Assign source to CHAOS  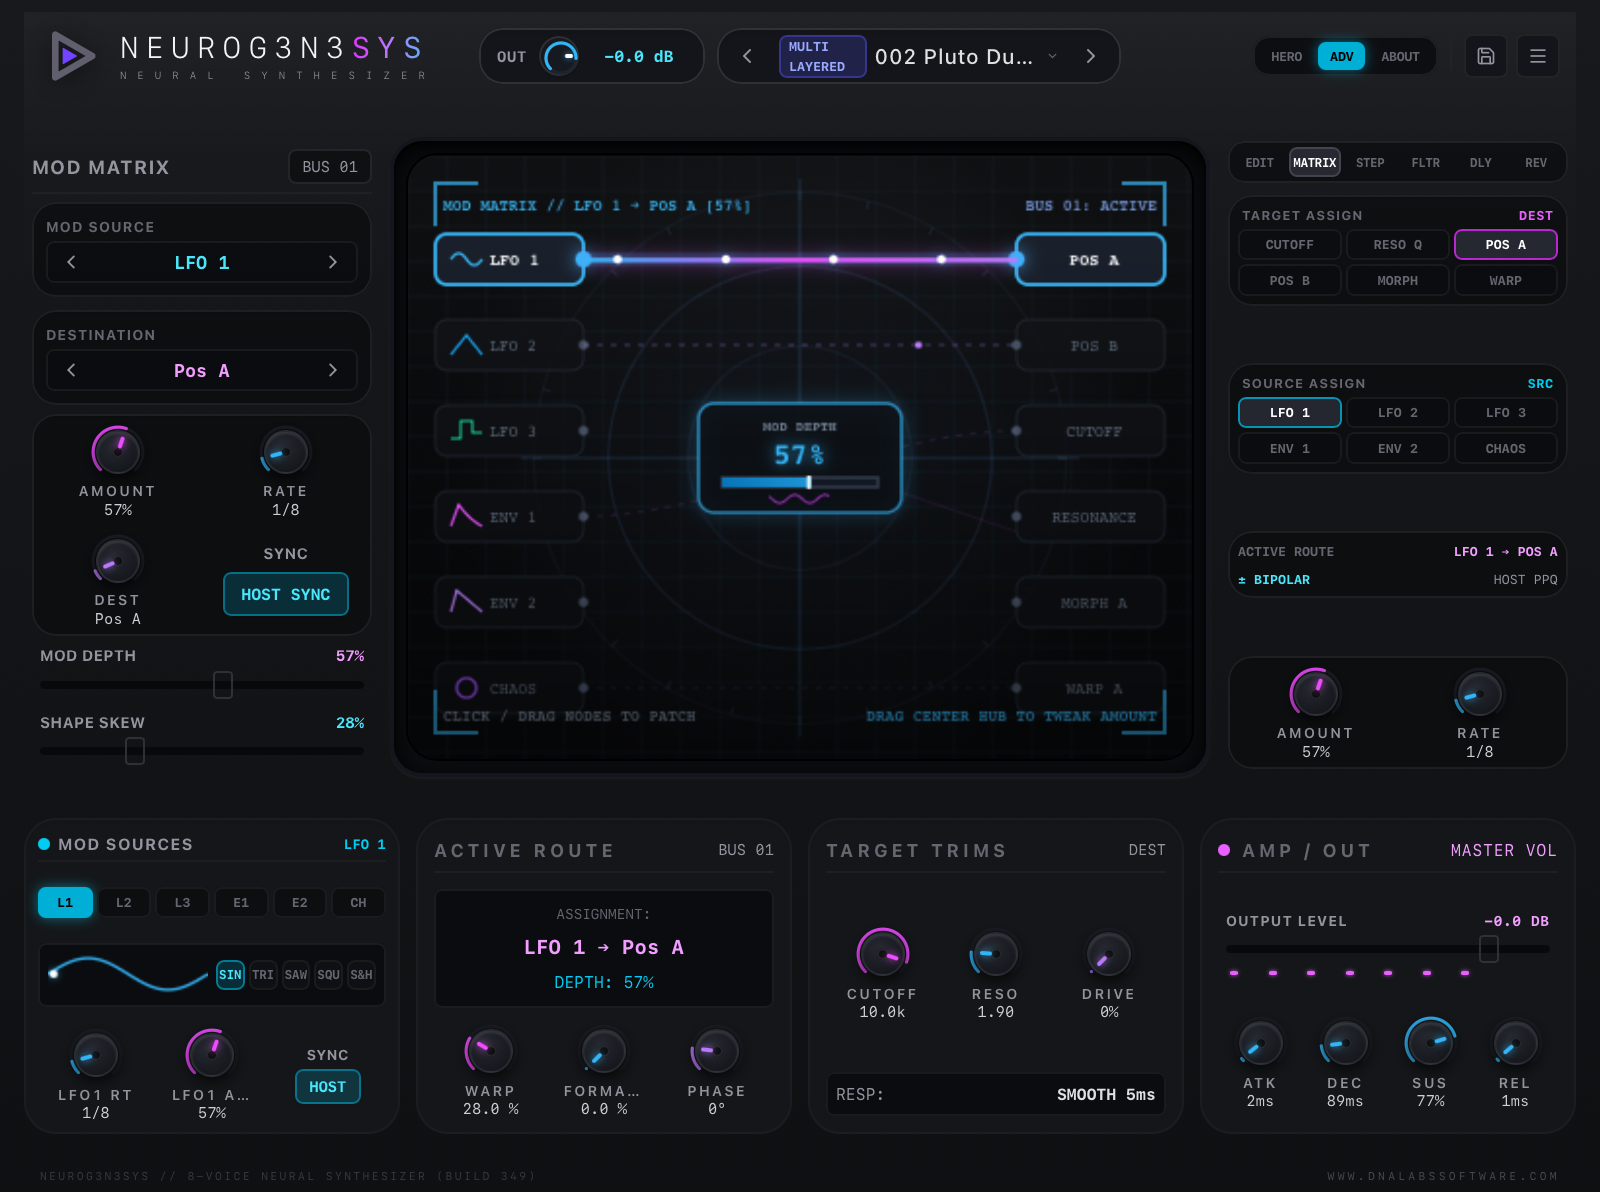pos(1505,448)
